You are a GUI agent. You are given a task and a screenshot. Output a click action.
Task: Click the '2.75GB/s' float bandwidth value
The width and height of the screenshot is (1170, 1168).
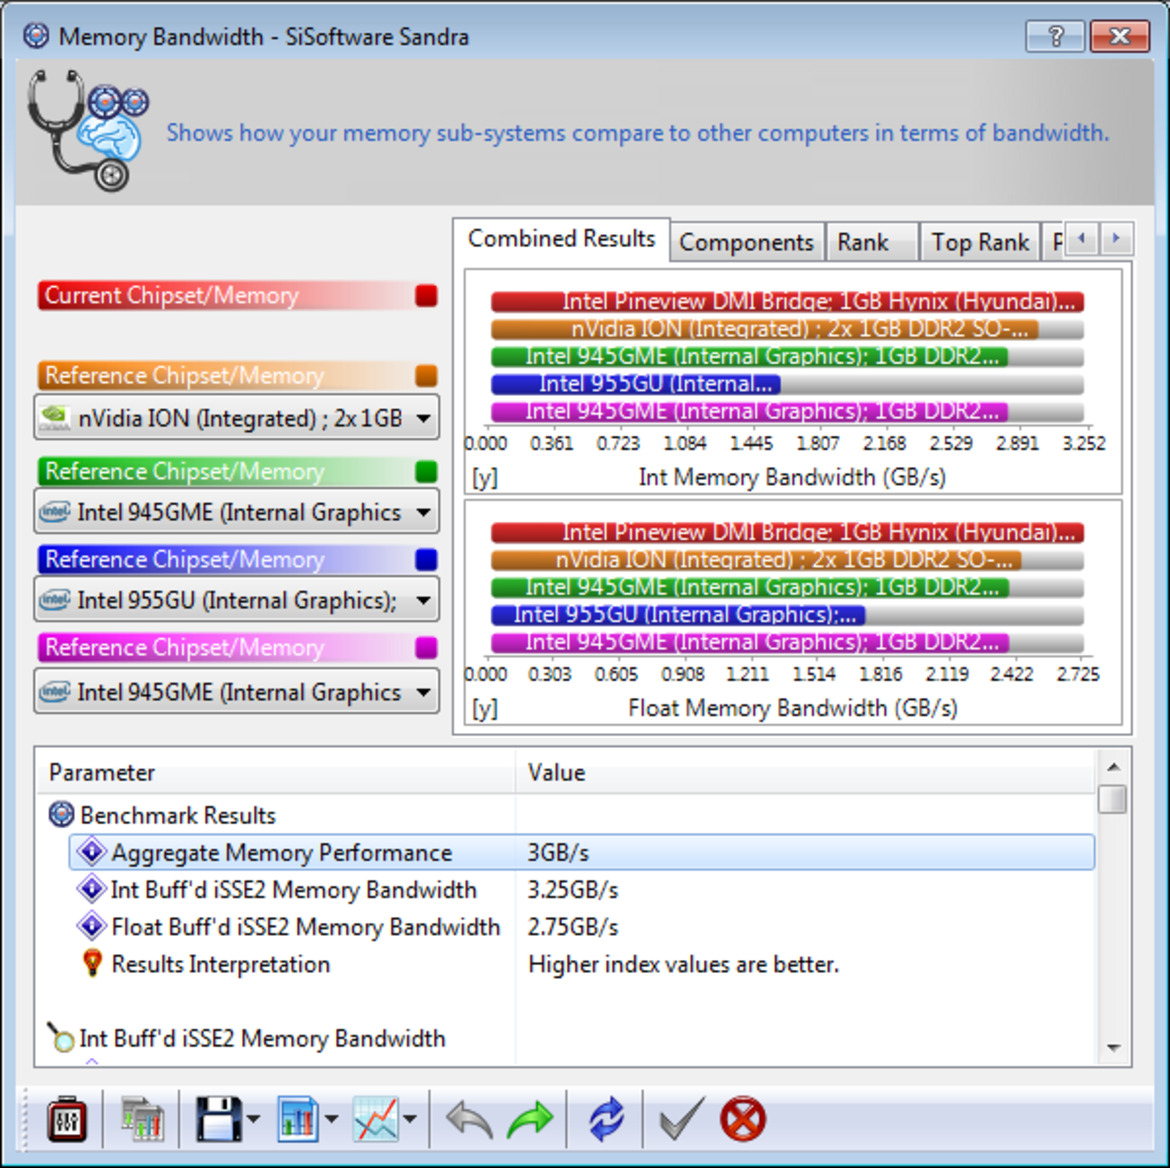click(x=573, y=927)
